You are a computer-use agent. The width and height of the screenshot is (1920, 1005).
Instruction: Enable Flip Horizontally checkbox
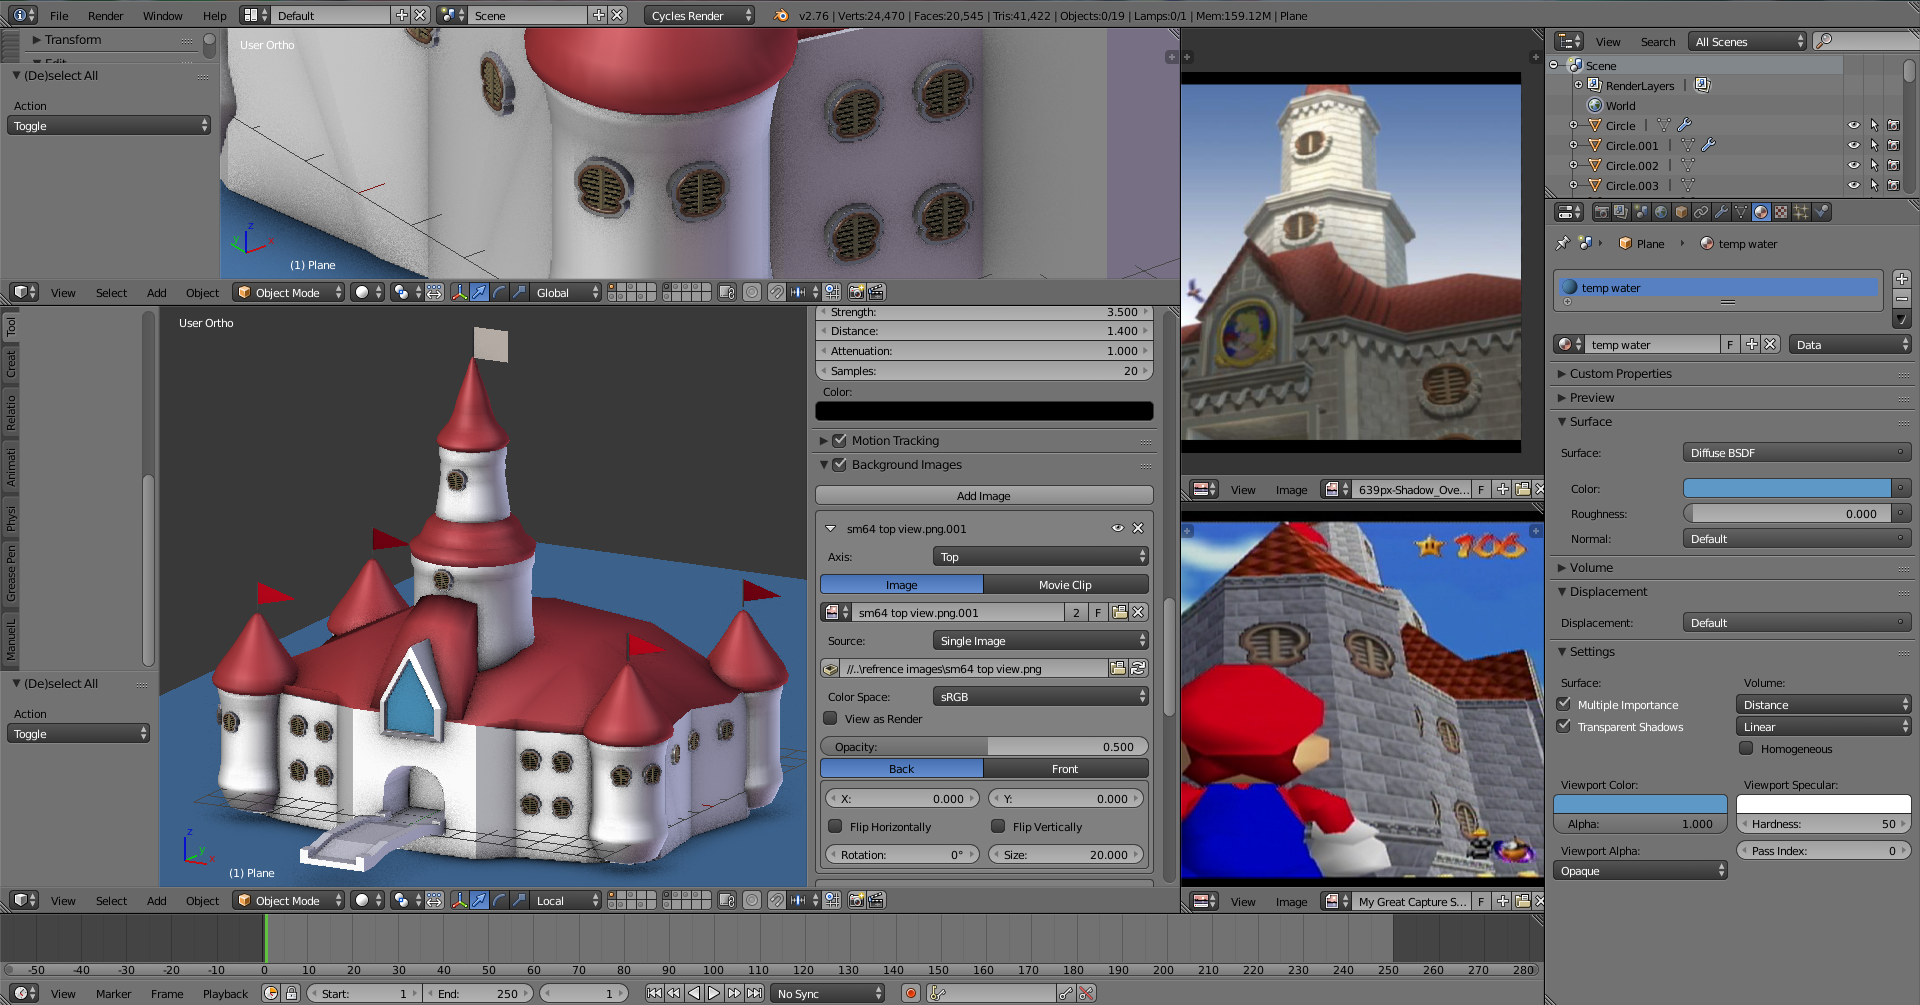pyautogui.click(x=835, y=826)
